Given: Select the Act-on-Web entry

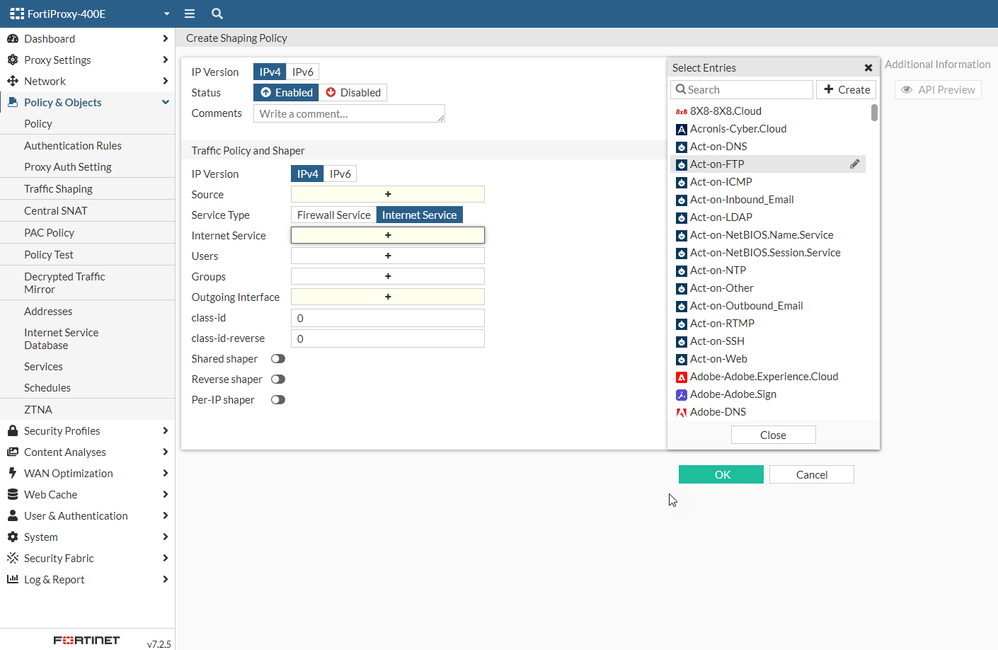Looking at the screenshot, I should [768, 359].
